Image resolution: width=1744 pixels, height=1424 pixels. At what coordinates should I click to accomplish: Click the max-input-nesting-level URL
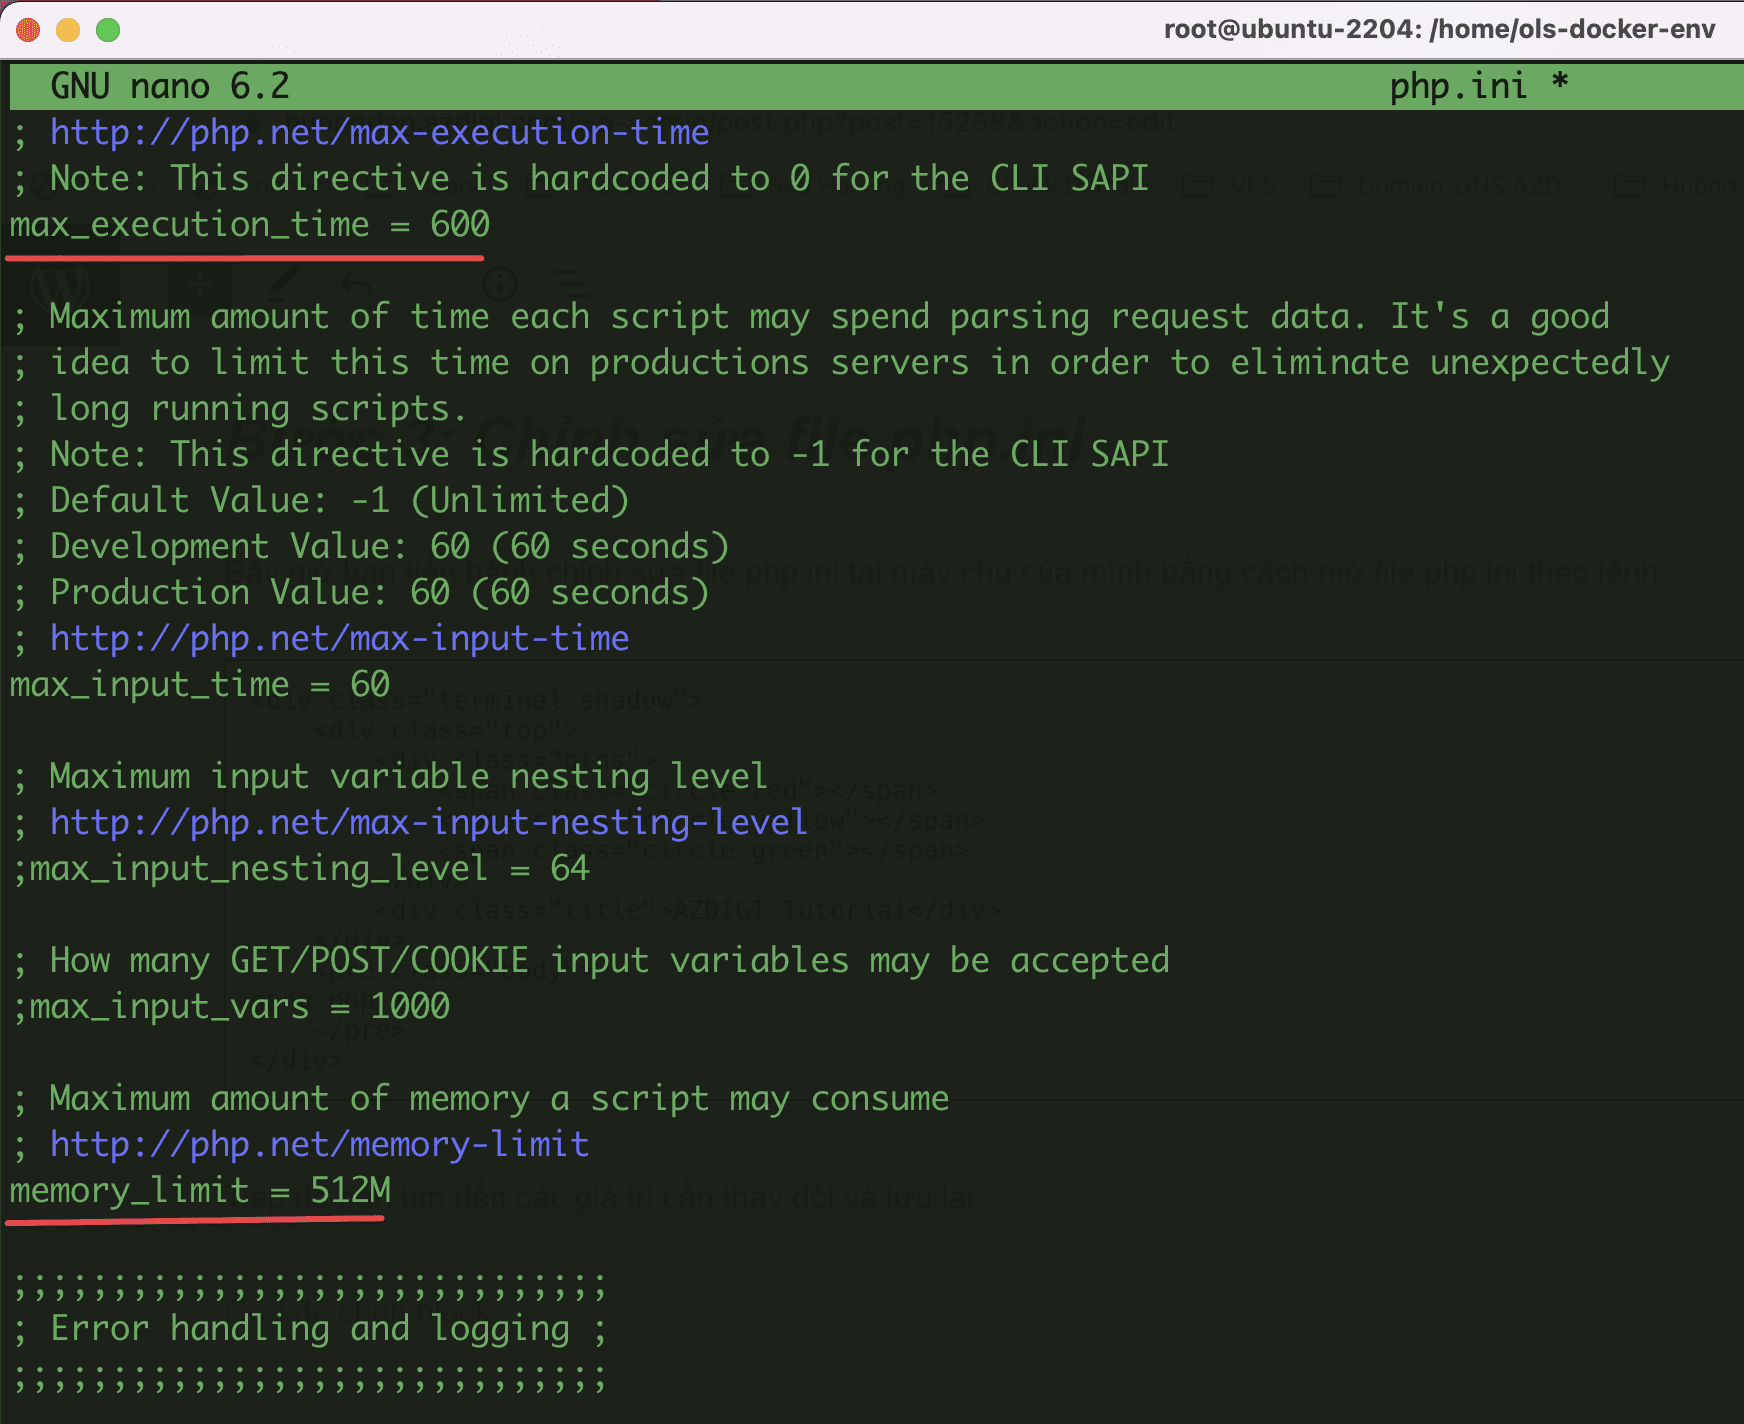tap(428, 822)
